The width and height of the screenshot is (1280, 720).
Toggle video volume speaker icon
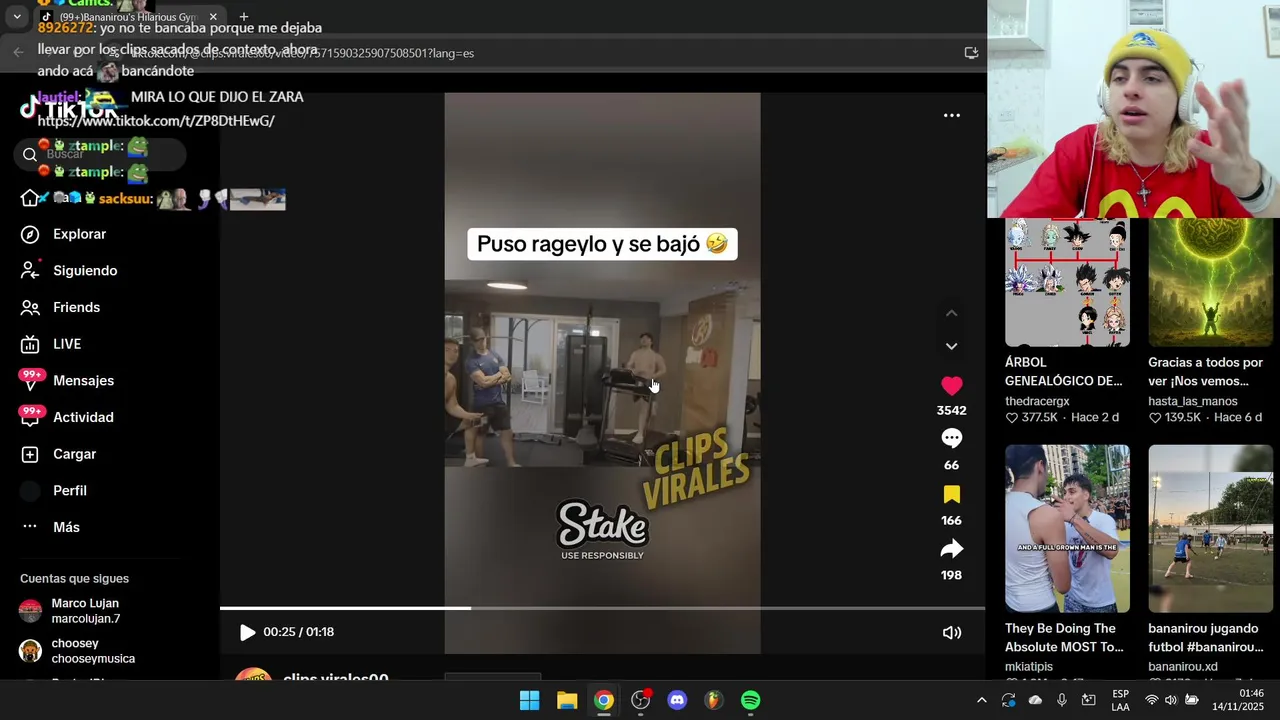tap(952, 632)
